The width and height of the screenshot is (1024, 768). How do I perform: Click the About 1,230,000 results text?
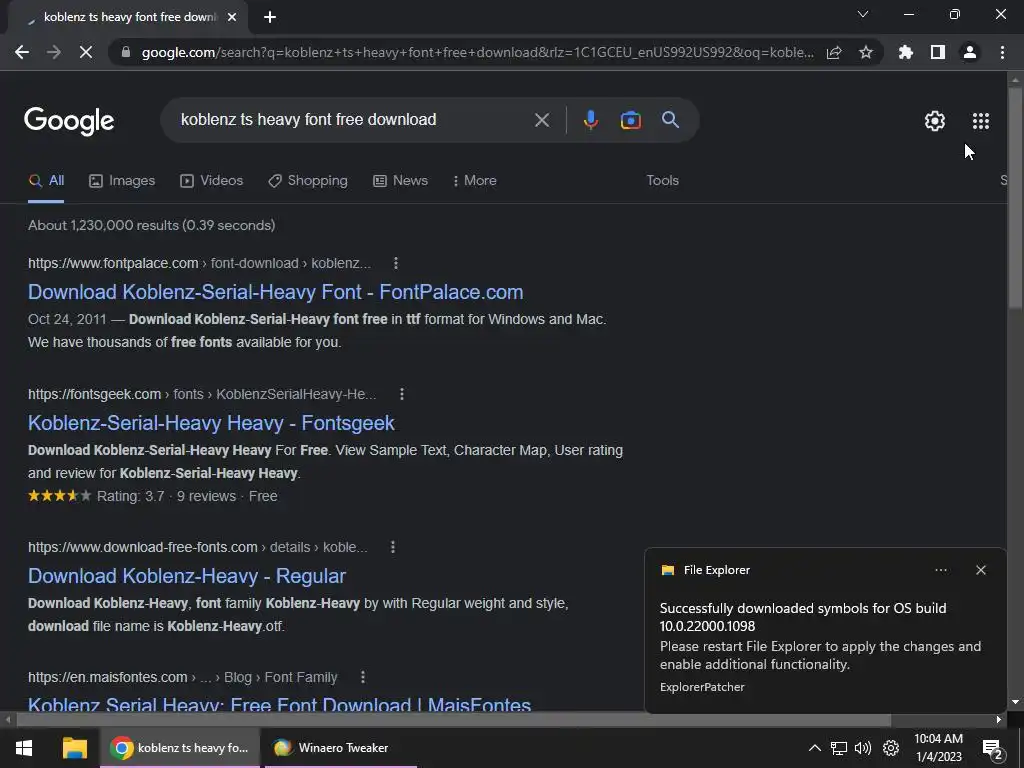point(152,225)
